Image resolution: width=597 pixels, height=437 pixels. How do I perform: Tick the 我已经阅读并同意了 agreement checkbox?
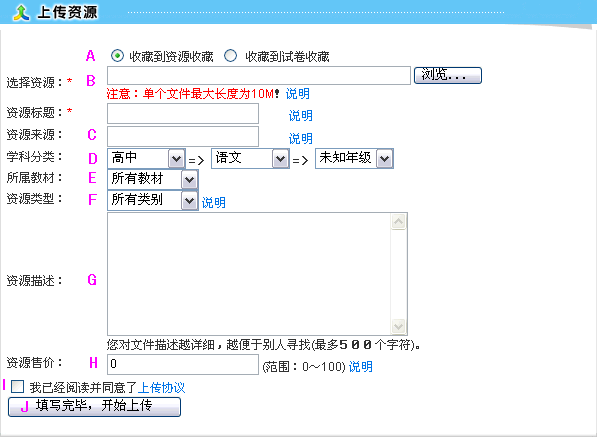tap(17, 387)
